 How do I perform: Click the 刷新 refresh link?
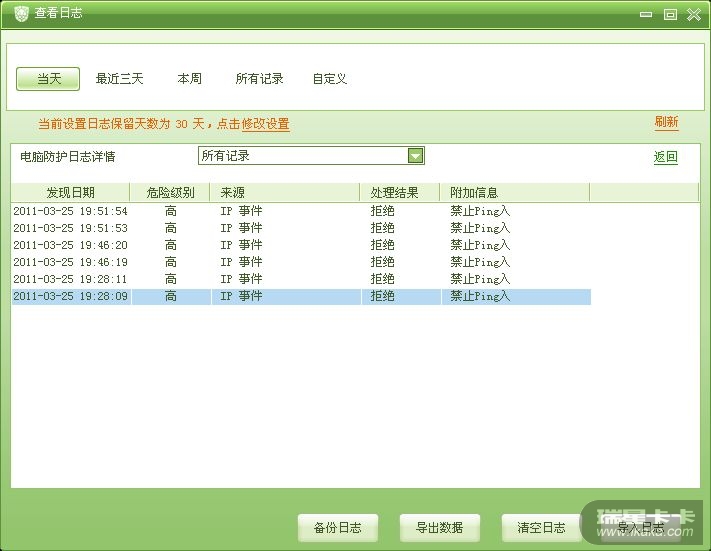coord(666,122)
